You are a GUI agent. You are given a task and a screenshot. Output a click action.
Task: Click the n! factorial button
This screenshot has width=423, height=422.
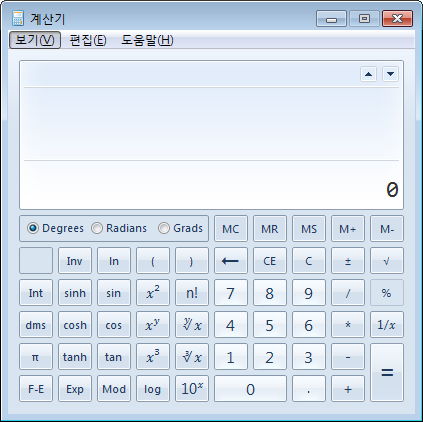pyautogui.click(x=192, y=293)
